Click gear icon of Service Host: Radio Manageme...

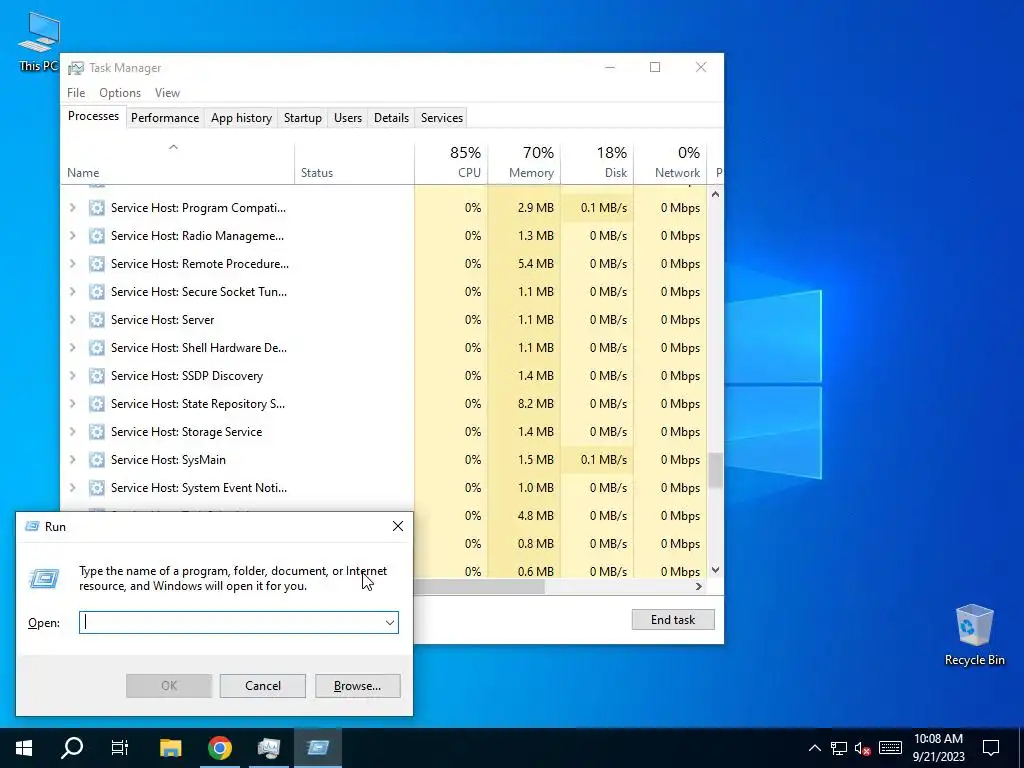click(x=97, y=236)
